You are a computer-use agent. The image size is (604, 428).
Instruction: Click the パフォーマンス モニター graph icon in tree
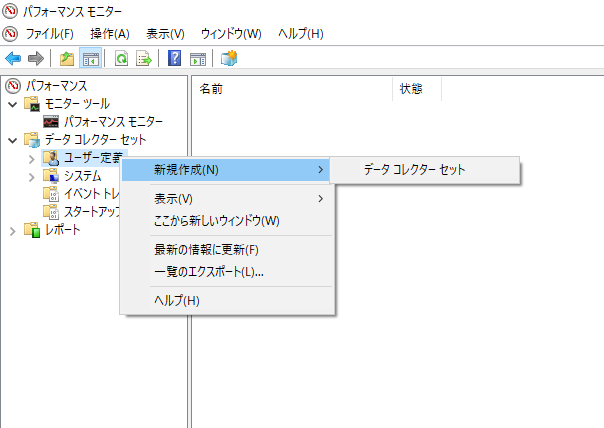click(51, 122)
